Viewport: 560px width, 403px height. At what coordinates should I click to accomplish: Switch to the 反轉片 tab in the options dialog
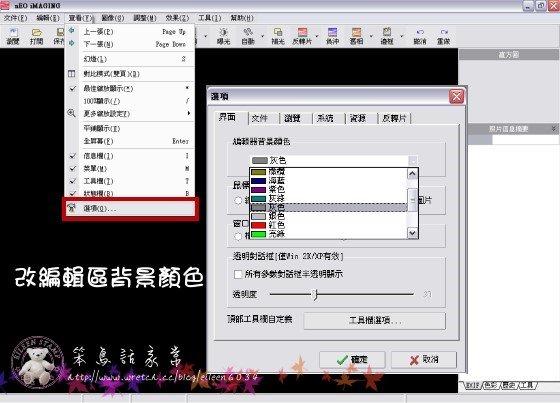395,118
